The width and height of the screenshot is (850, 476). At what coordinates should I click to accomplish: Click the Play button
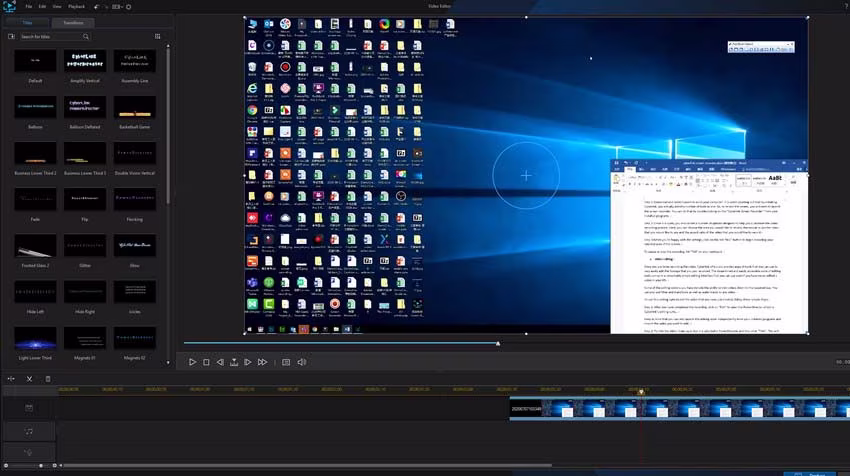(192, 362)
